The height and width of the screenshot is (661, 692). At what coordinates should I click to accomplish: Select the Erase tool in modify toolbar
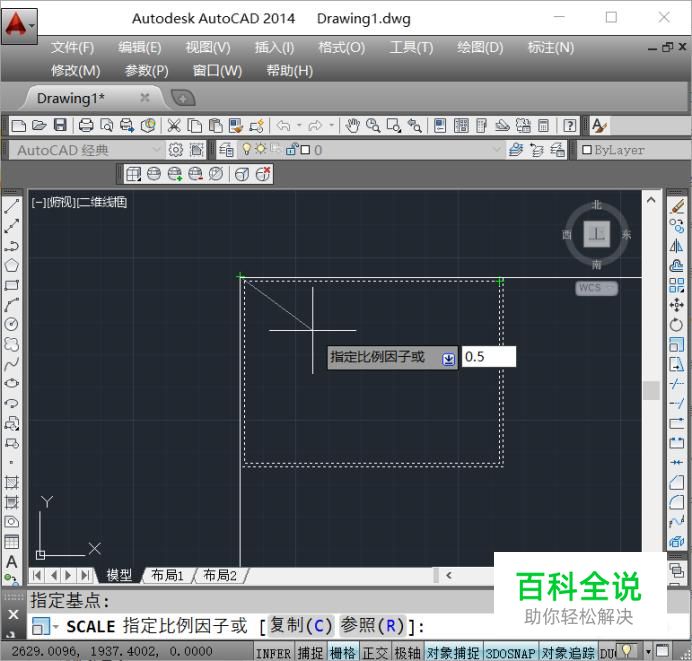(676, 207)
